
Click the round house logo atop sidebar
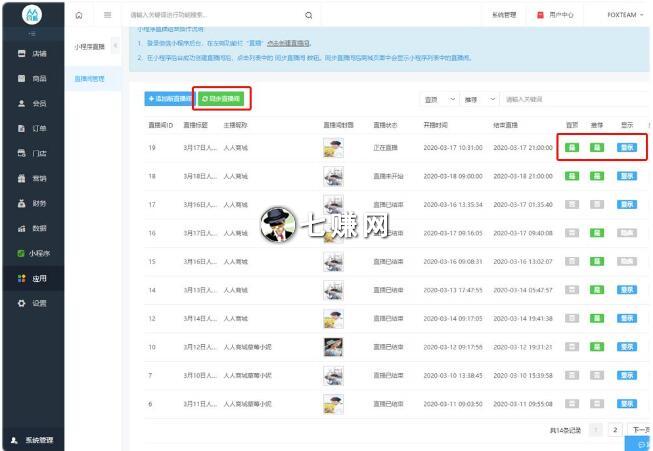point(32,15)
